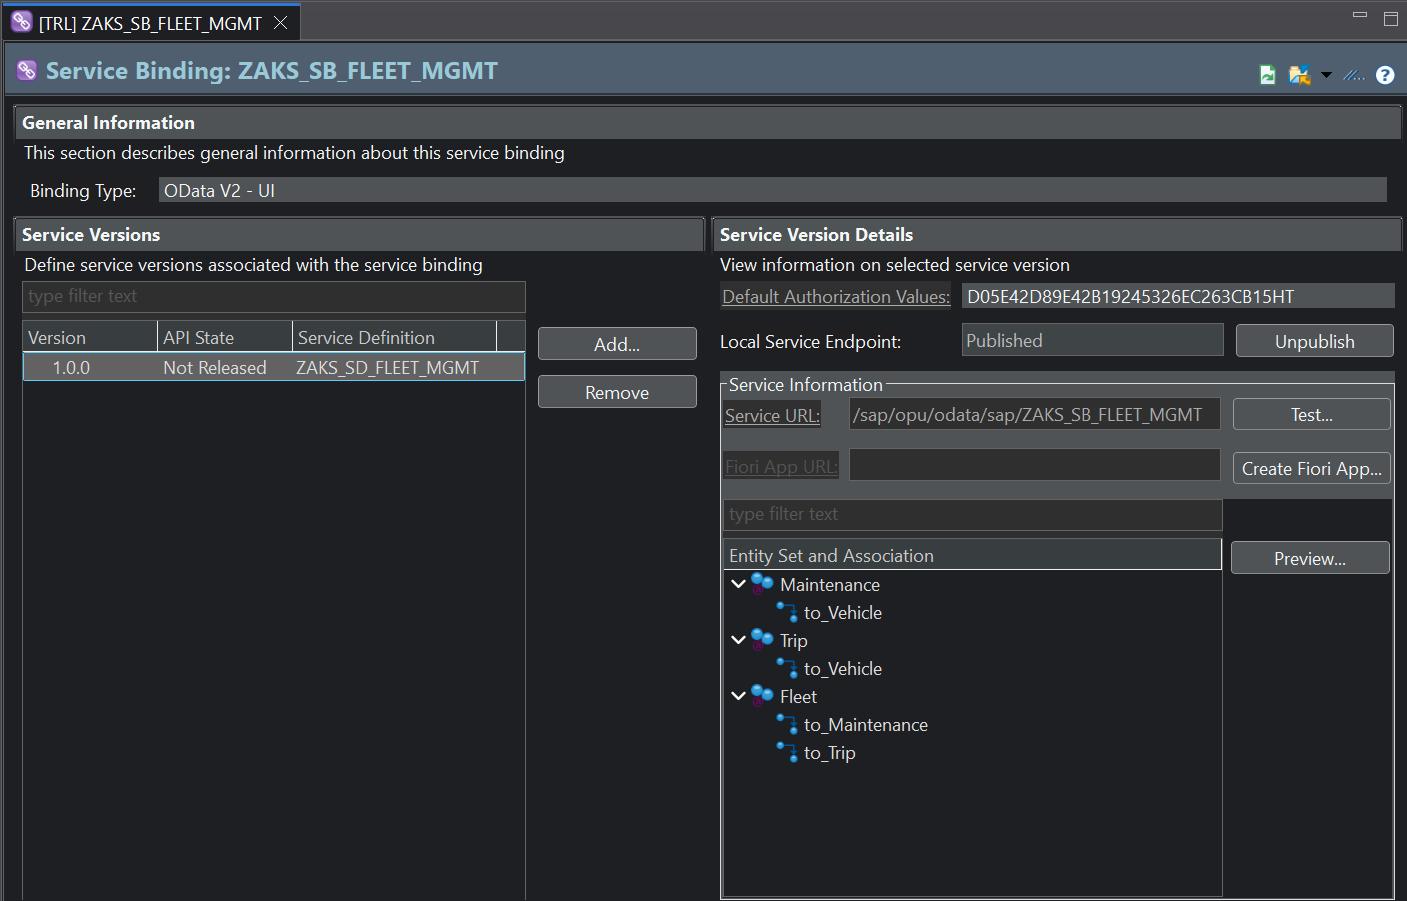Click the editor tab's service binding icon
Image resolution: width=1407 pixels, height=901 pixels.
click(22, 22)
